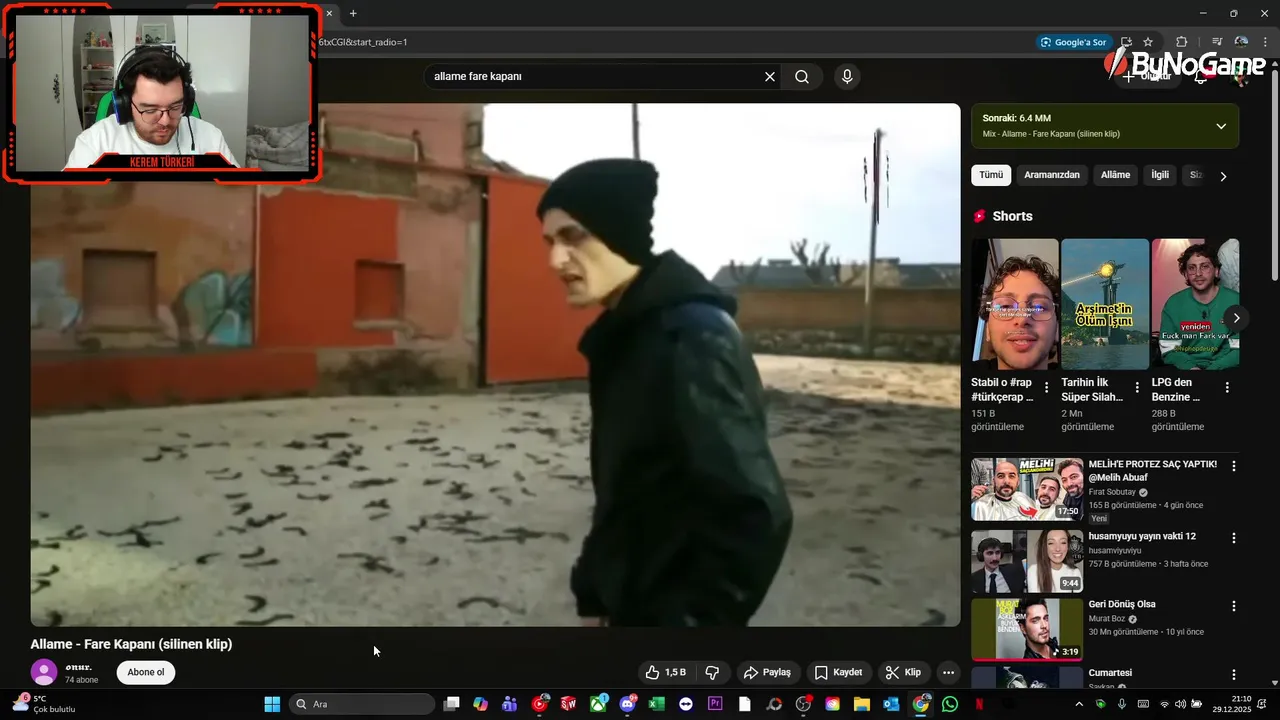Expand the Mix playlist panel chevron

[x=1221, y=126]
